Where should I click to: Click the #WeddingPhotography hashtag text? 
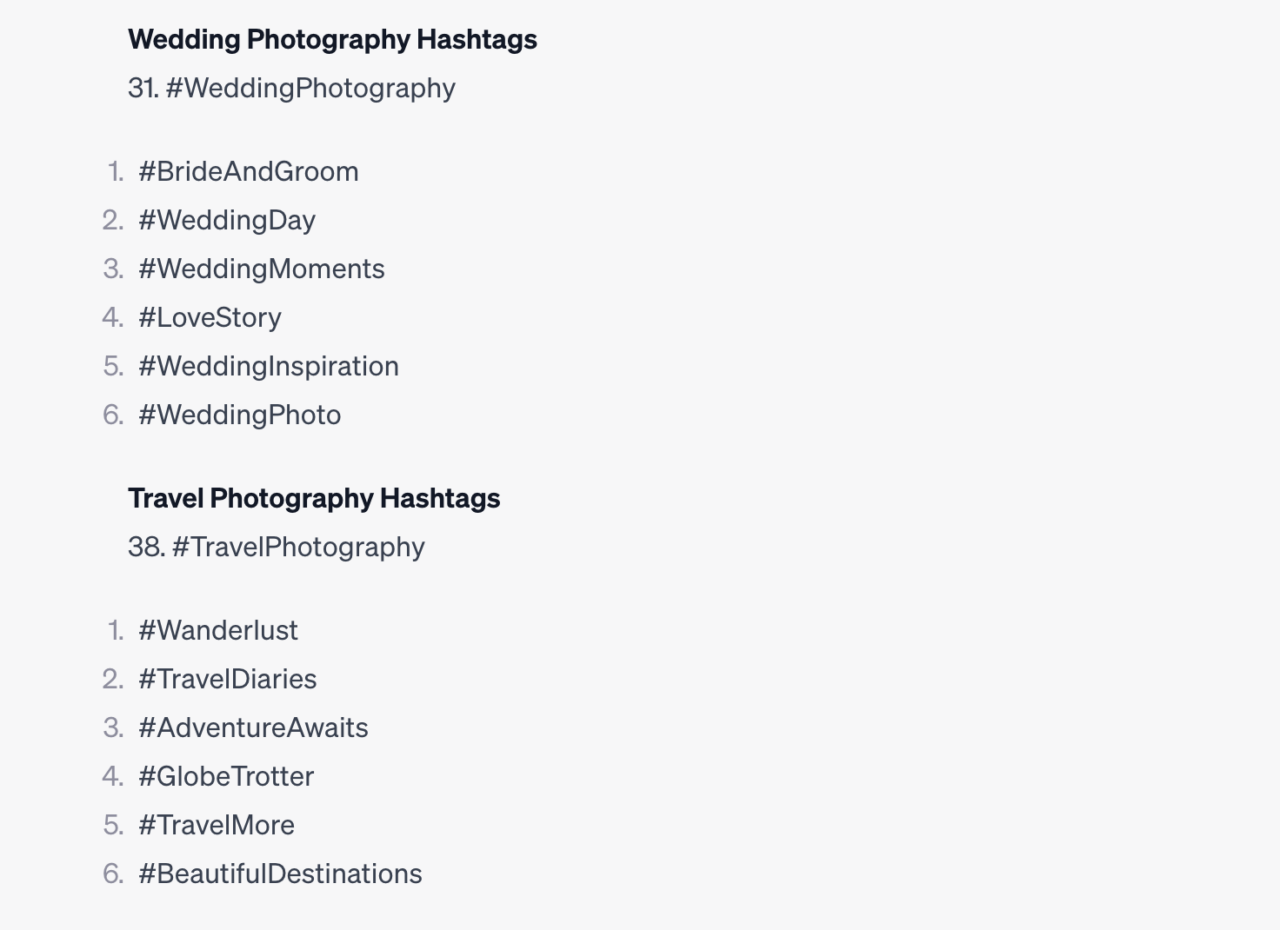pyautogui.click(x=310, y=88)
